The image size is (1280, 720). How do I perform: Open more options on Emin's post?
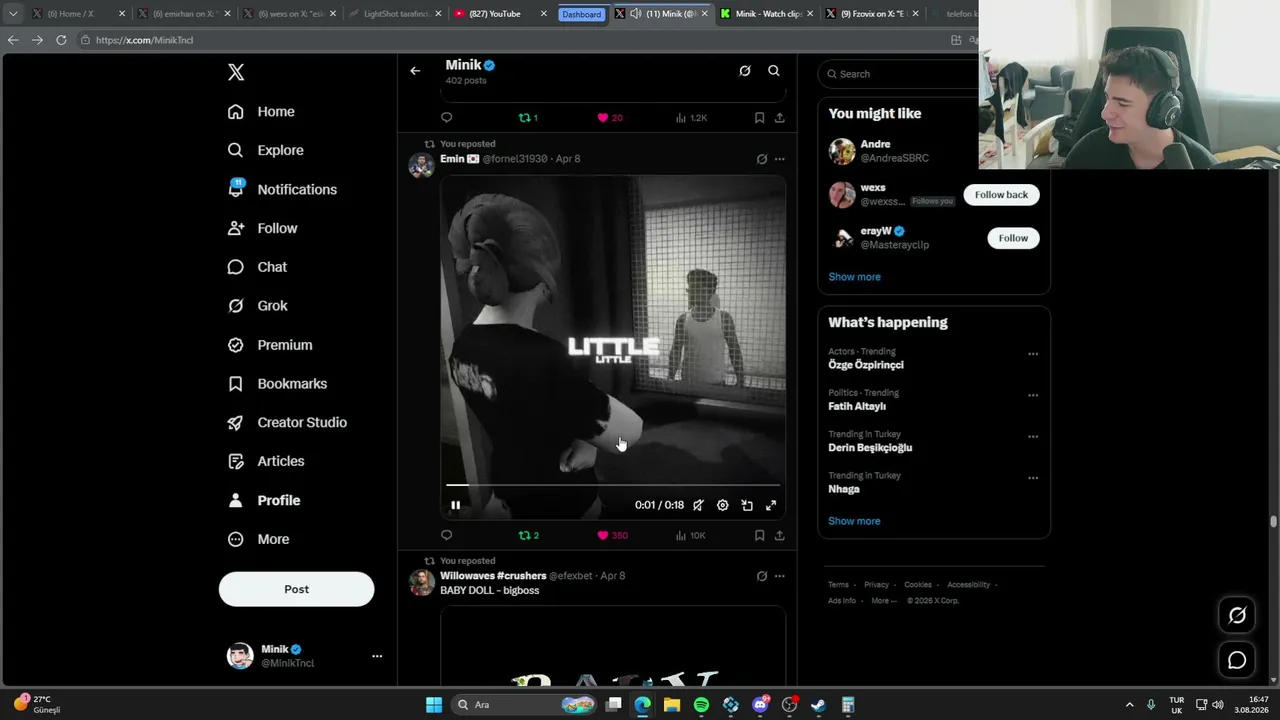pyautogui.click(x=780, y=159)
